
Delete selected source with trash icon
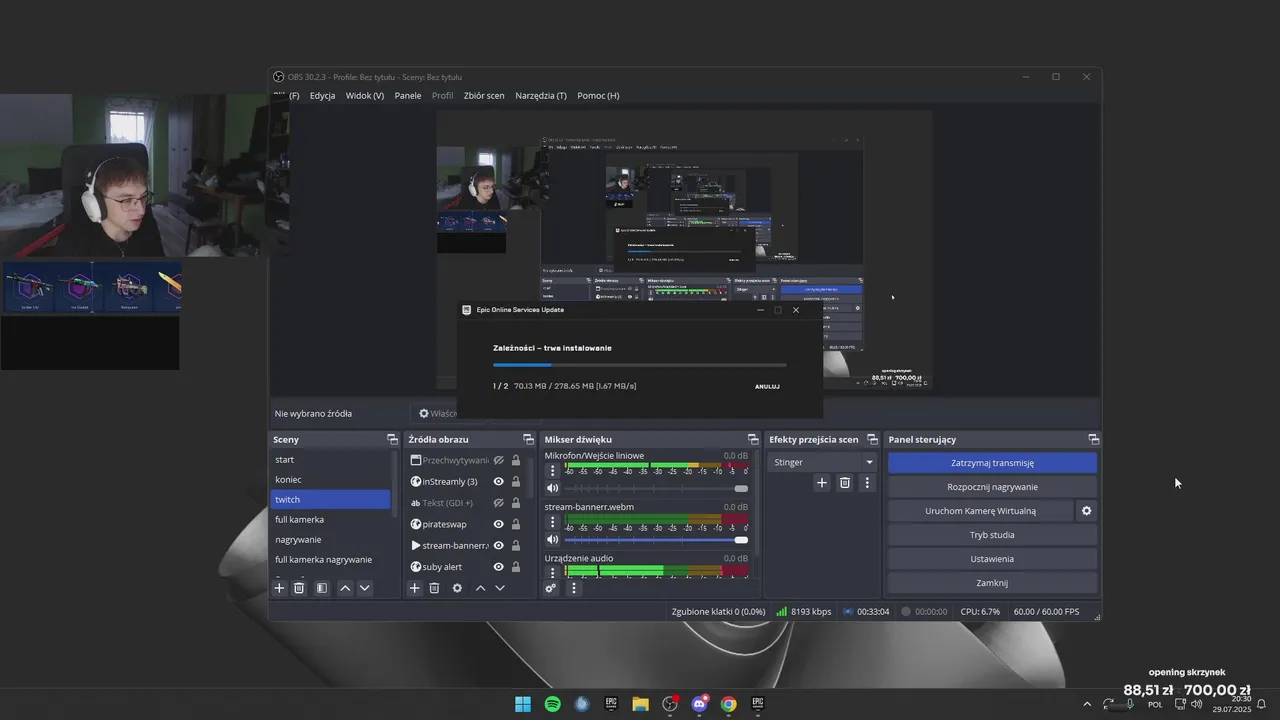(x=434, y=588)
